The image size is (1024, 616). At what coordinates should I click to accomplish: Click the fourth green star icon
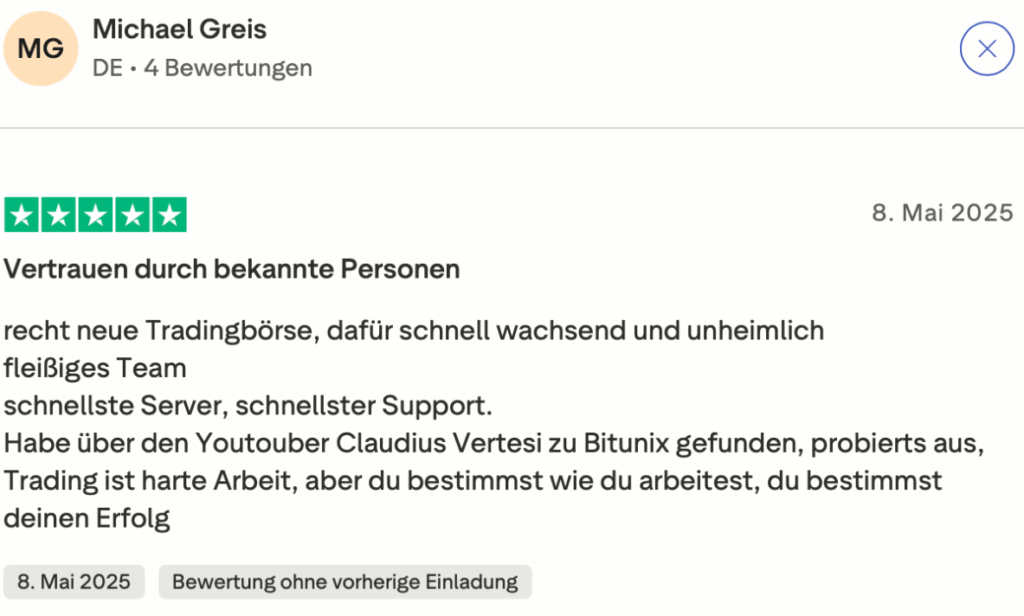131,213
